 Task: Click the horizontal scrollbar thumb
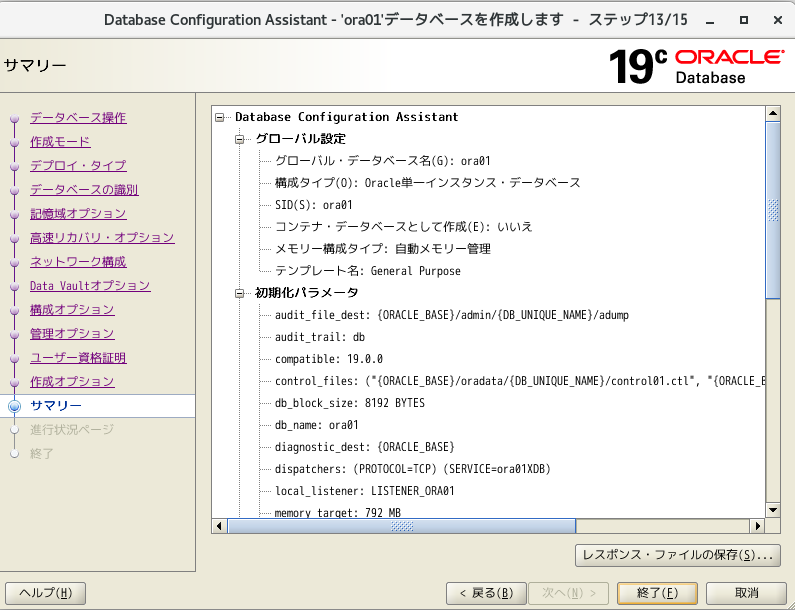pos(402,526)
